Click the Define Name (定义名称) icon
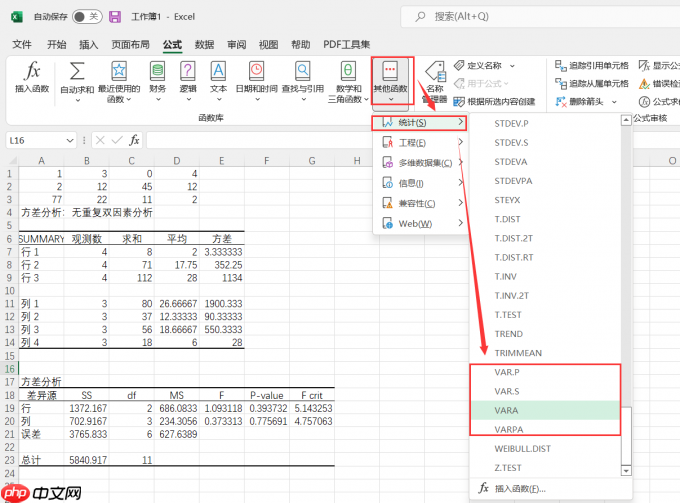 click(x=459, y=65)
